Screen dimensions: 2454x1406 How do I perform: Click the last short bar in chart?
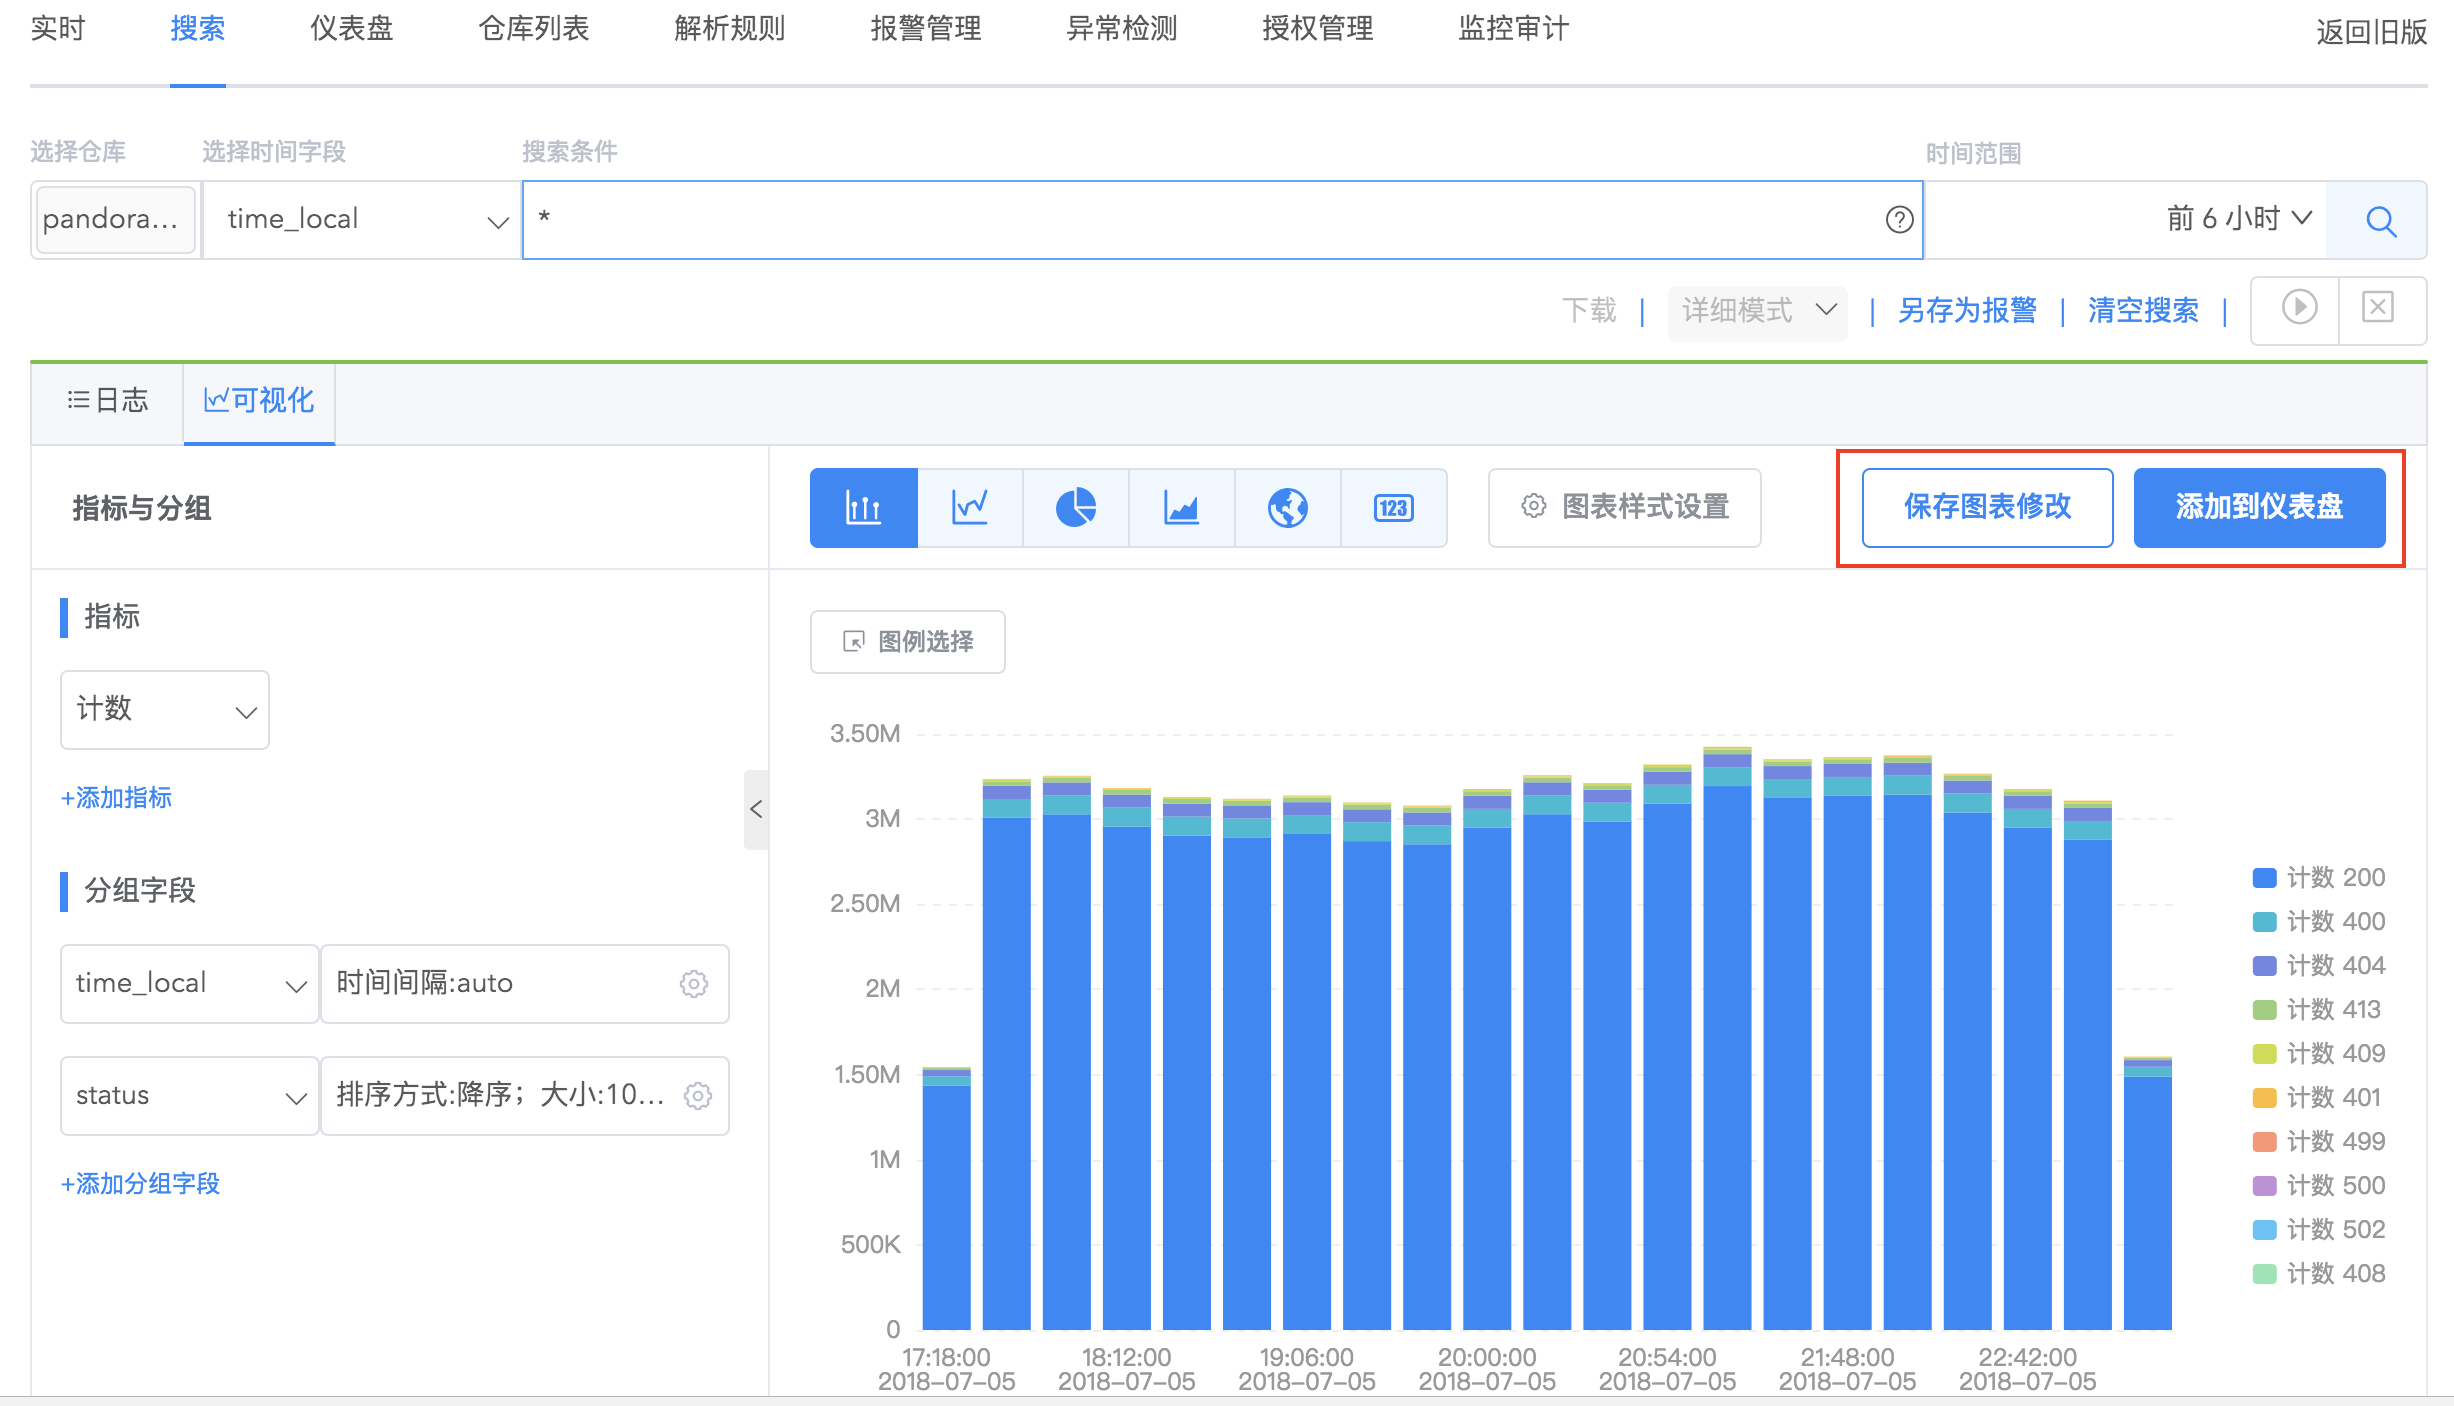2147,1193
